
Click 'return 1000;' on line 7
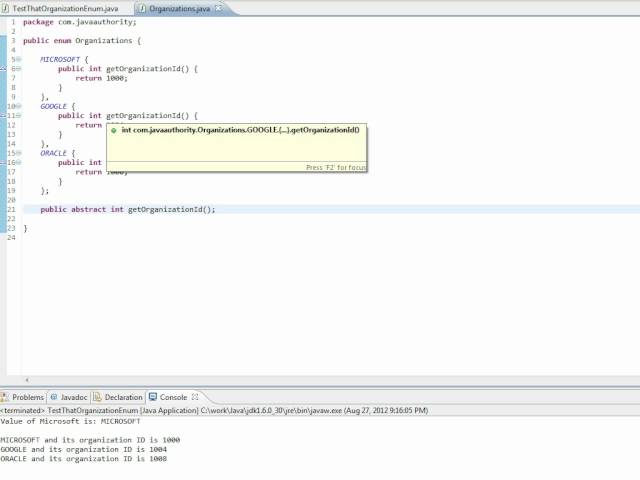101,78
